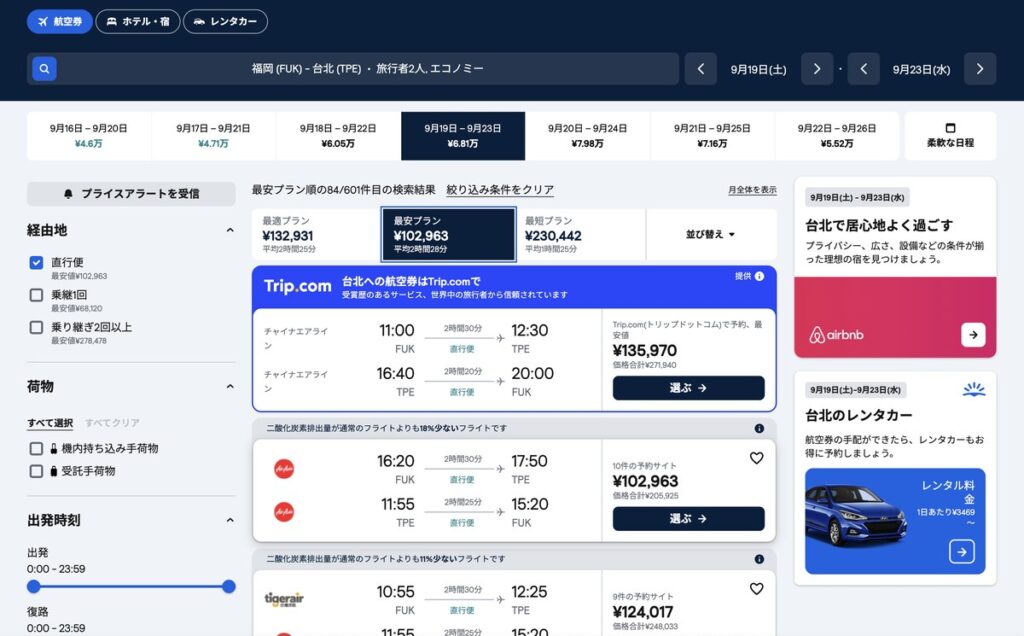
Task: Click AirAsia logo on 11:55 return flight
Action: [284, 512]
